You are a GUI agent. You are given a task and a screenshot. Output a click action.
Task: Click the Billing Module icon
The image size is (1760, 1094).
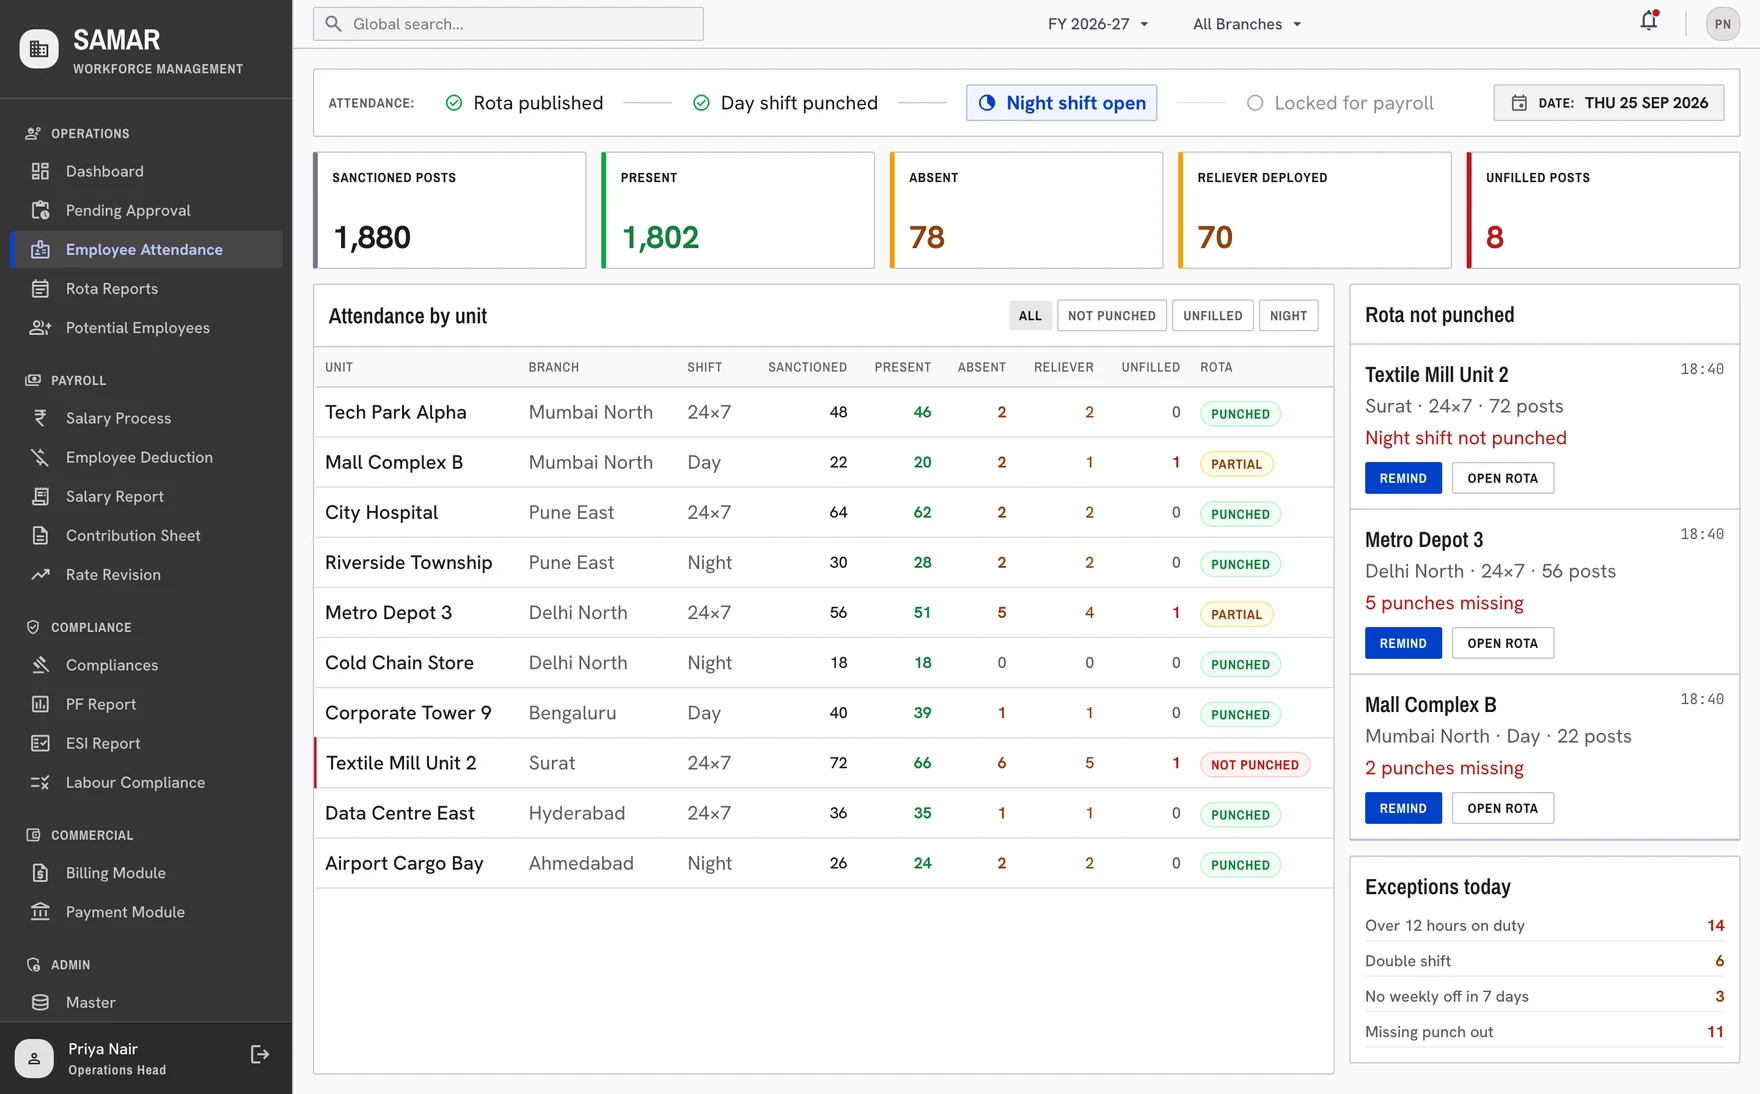40,873
